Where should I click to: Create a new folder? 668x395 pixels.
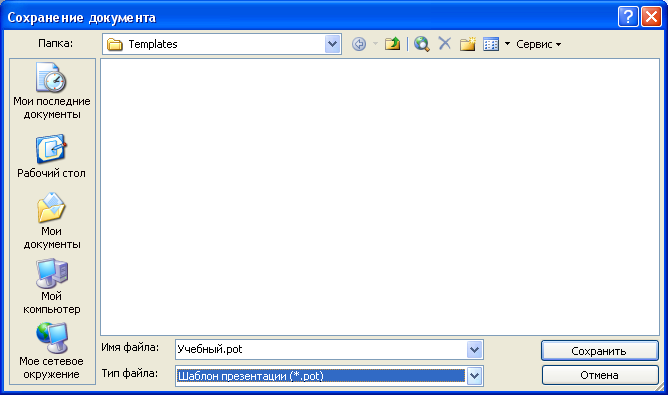[467, 44]
